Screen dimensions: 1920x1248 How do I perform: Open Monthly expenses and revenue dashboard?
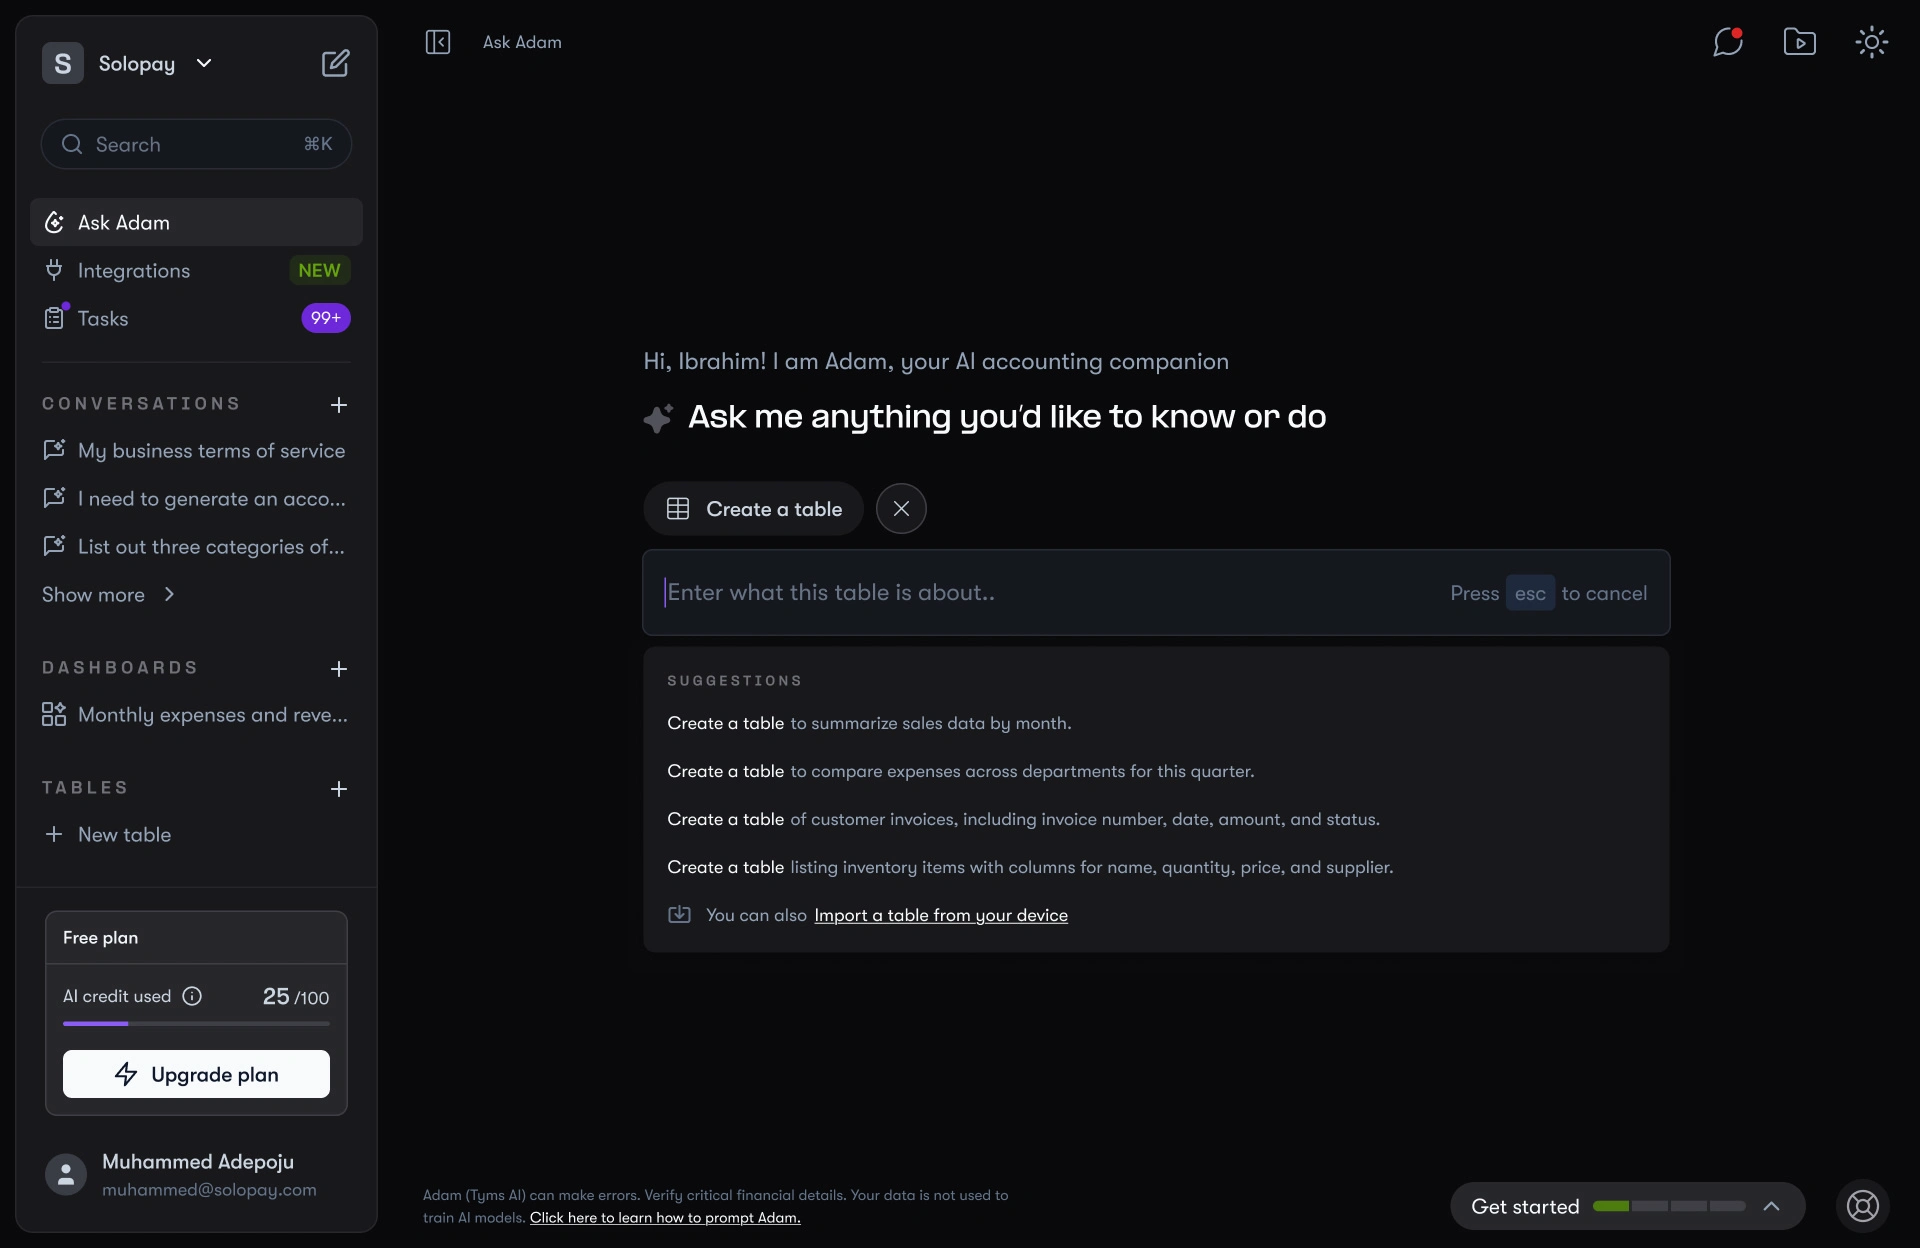tap(212, 715)
